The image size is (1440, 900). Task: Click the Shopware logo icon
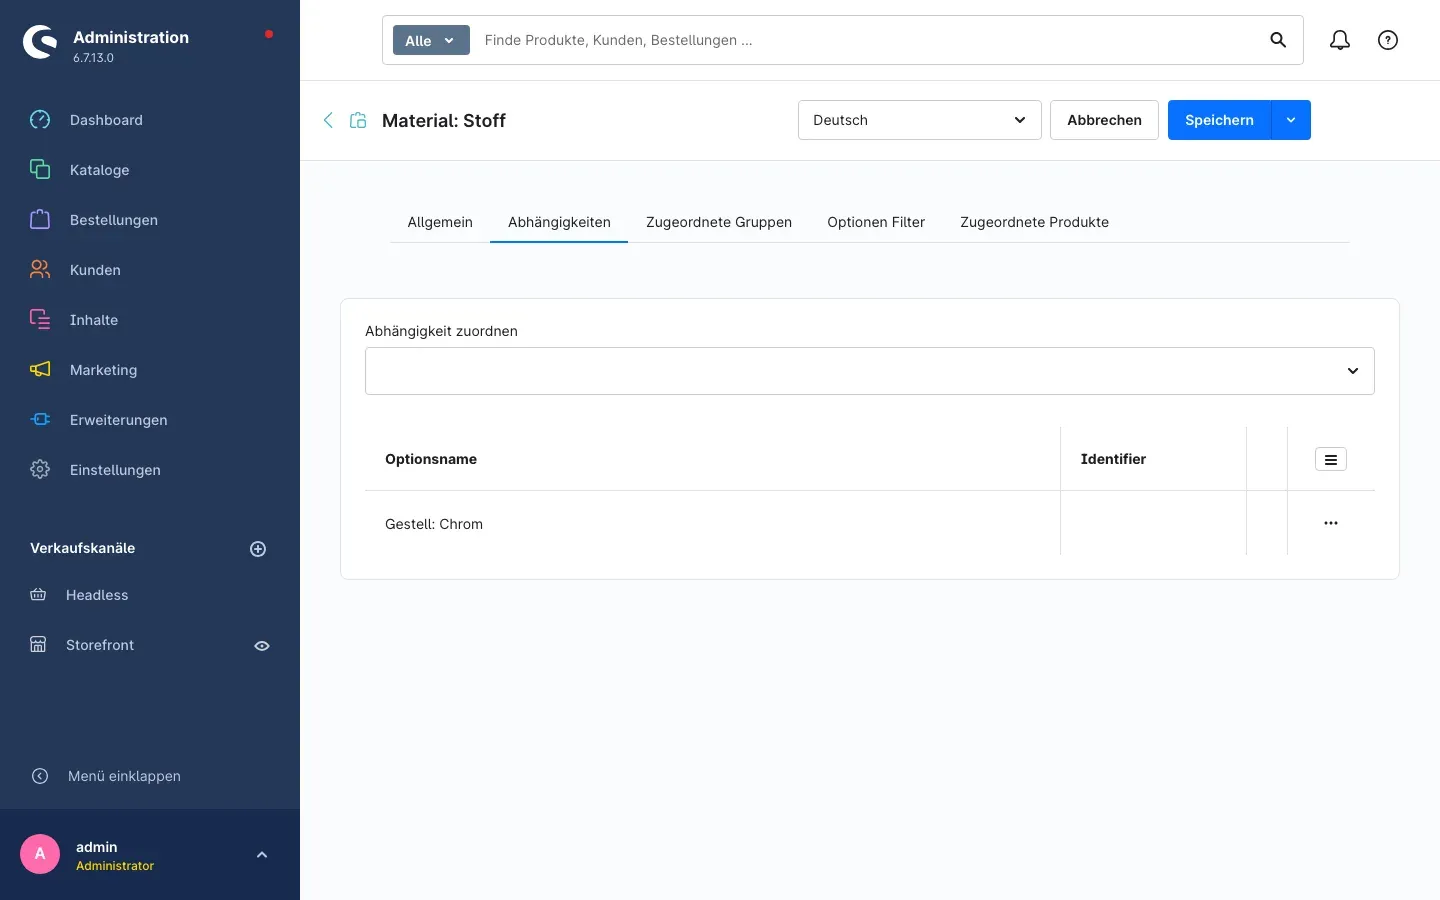pyautogui.click(x=40, y=42)
